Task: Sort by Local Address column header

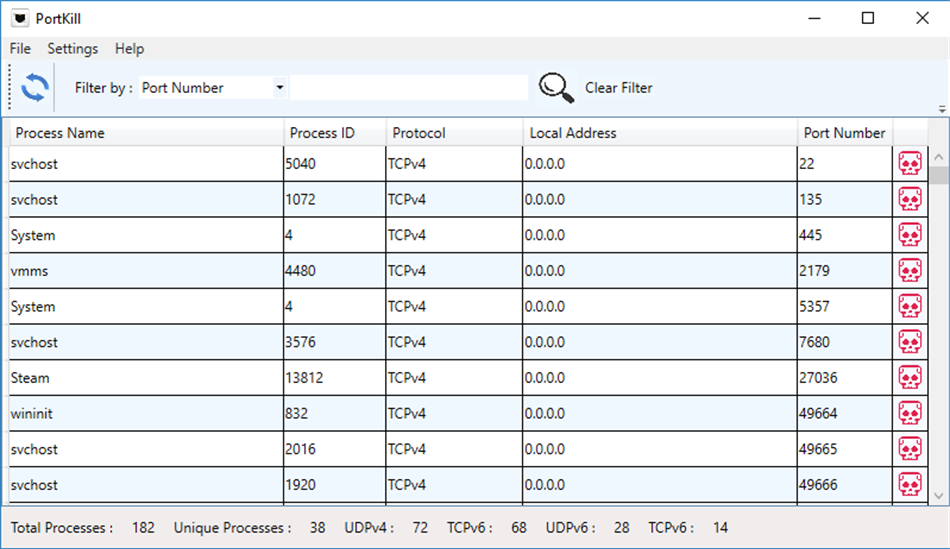Action: (x=660, y=133)
